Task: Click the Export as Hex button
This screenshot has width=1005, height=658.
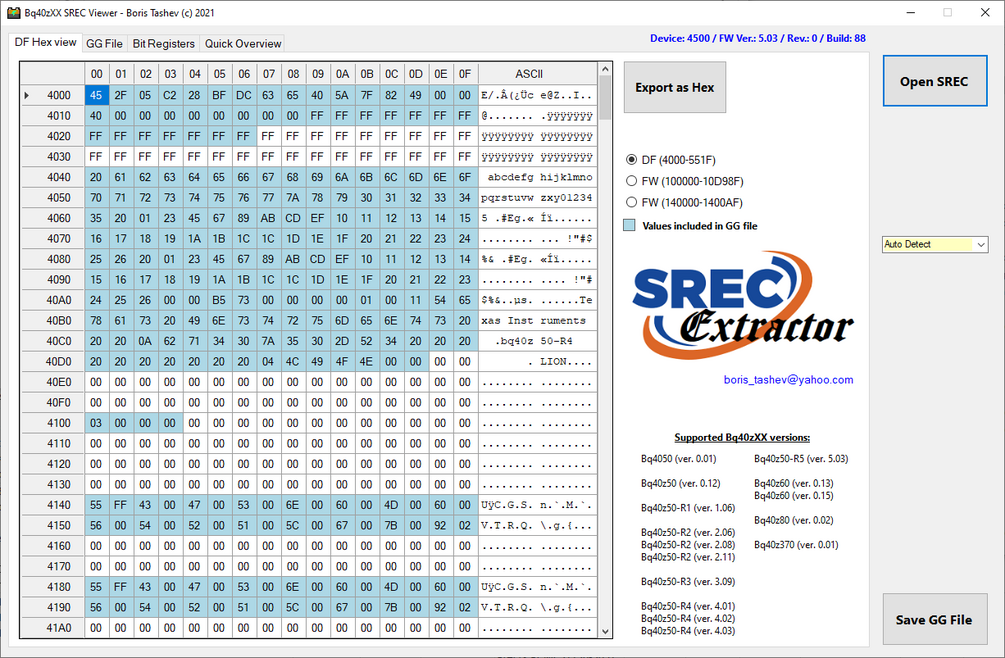Action: click(674, 87)
